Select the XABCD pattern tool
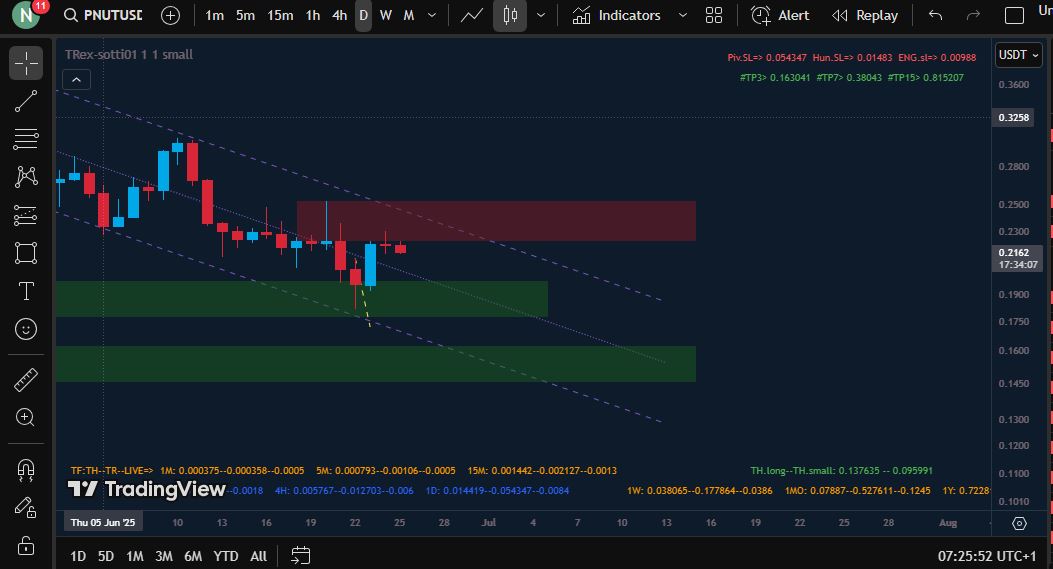1053x569 pixels. tap(26, 177)
